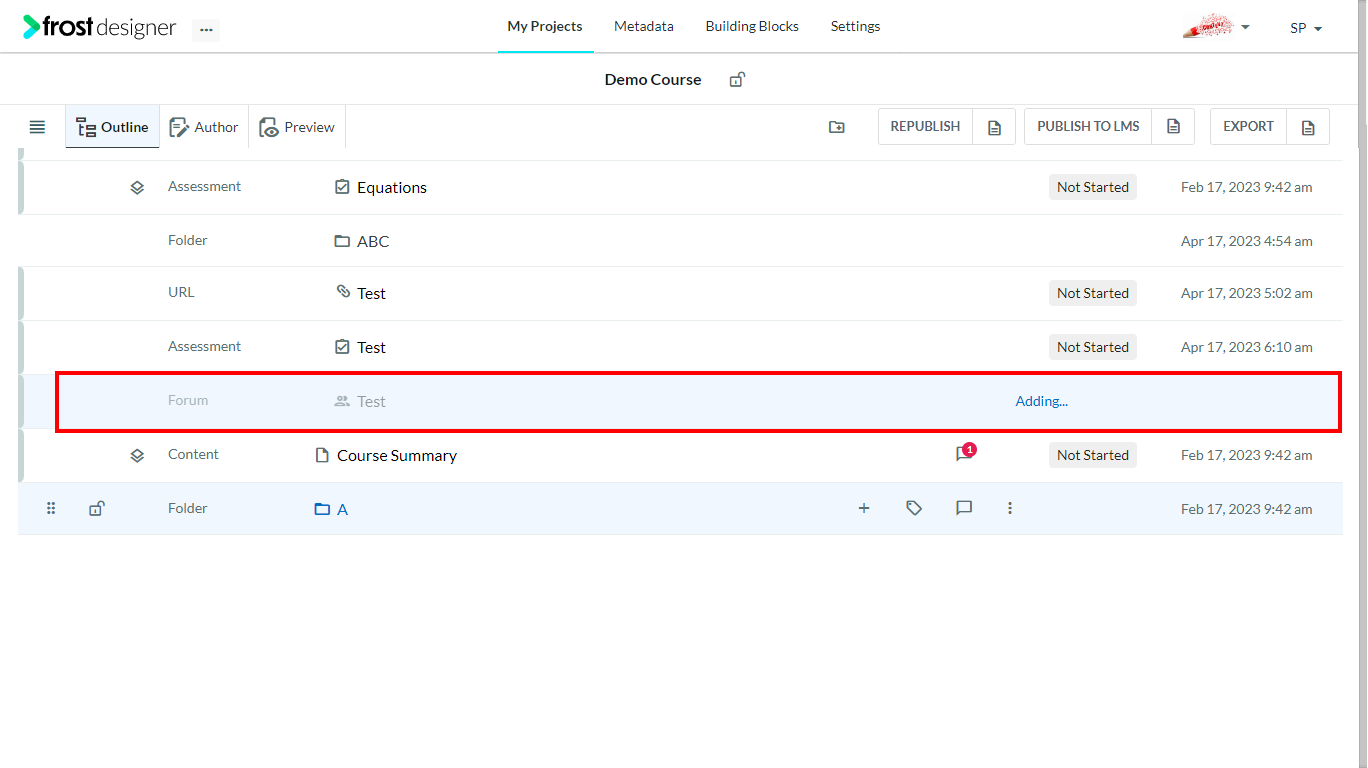Click the EXPORT button
This screenshot has width=1368, height=768.
[x=1248, y=126]
